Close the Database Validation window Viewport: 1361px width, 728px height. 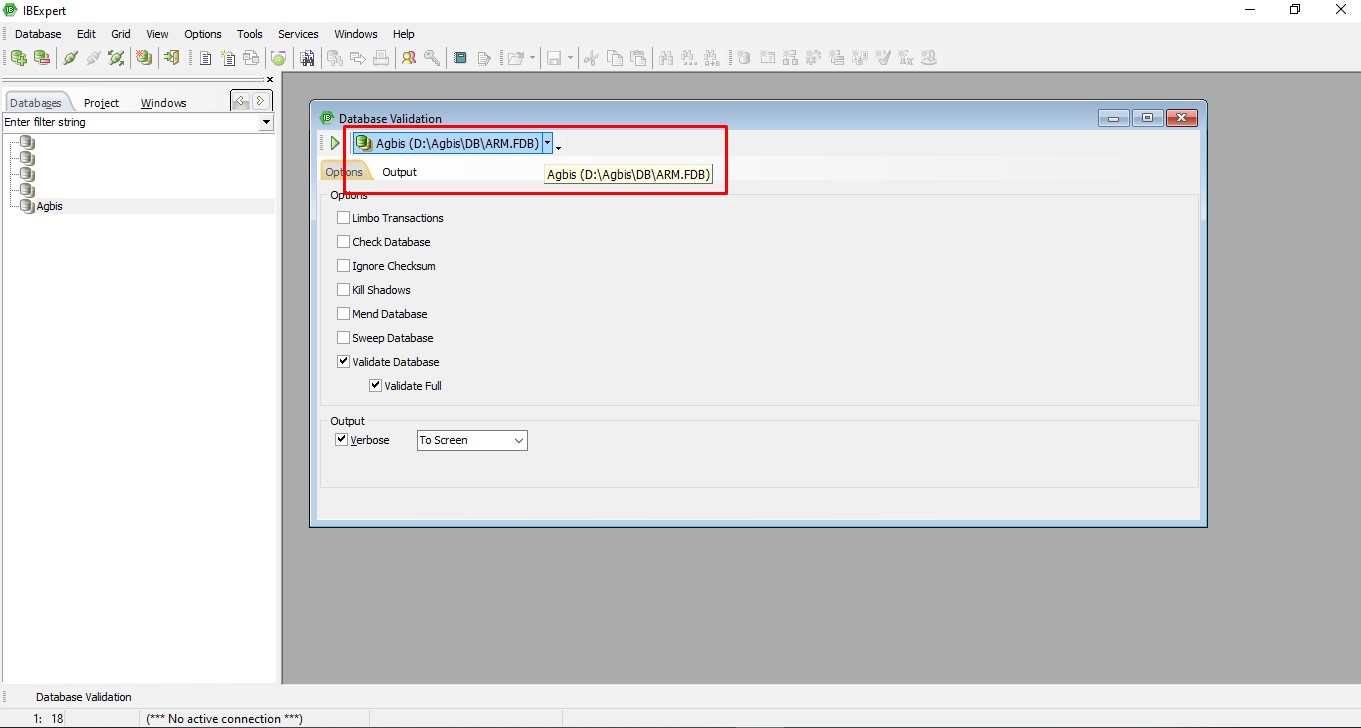point(1181,118)
